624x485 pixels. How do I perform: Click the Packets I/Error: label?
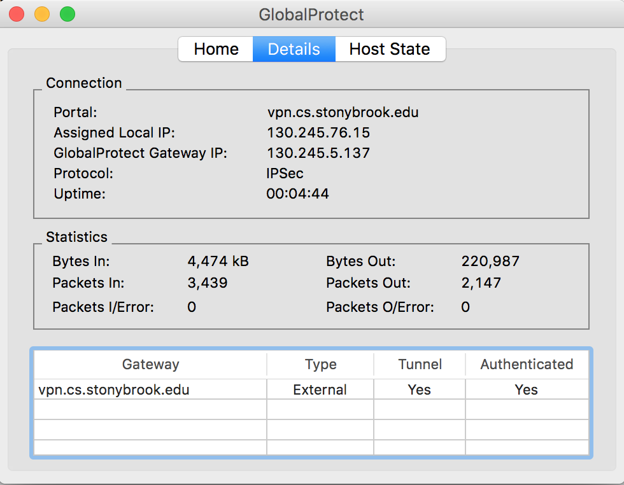click(x=103, y=307)
